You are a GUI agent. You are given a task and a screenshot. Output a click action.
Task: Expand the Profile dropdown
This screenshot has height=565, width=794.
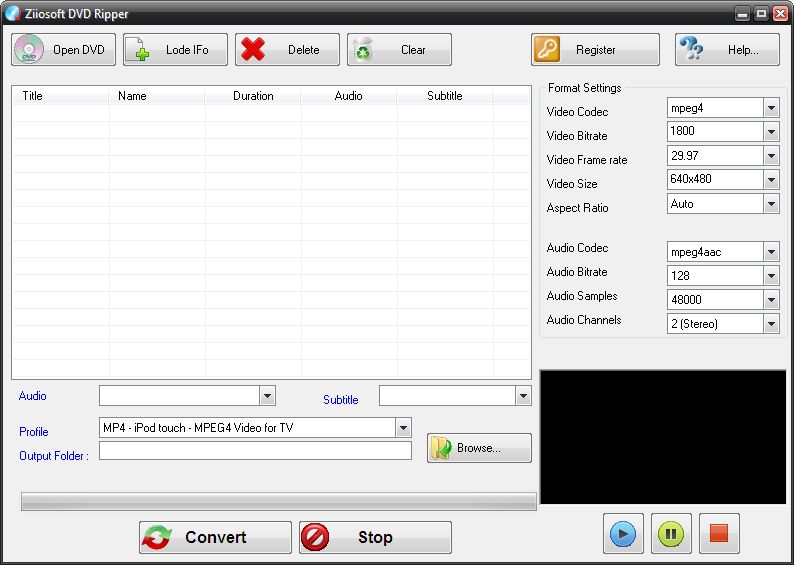click(403, 428)
